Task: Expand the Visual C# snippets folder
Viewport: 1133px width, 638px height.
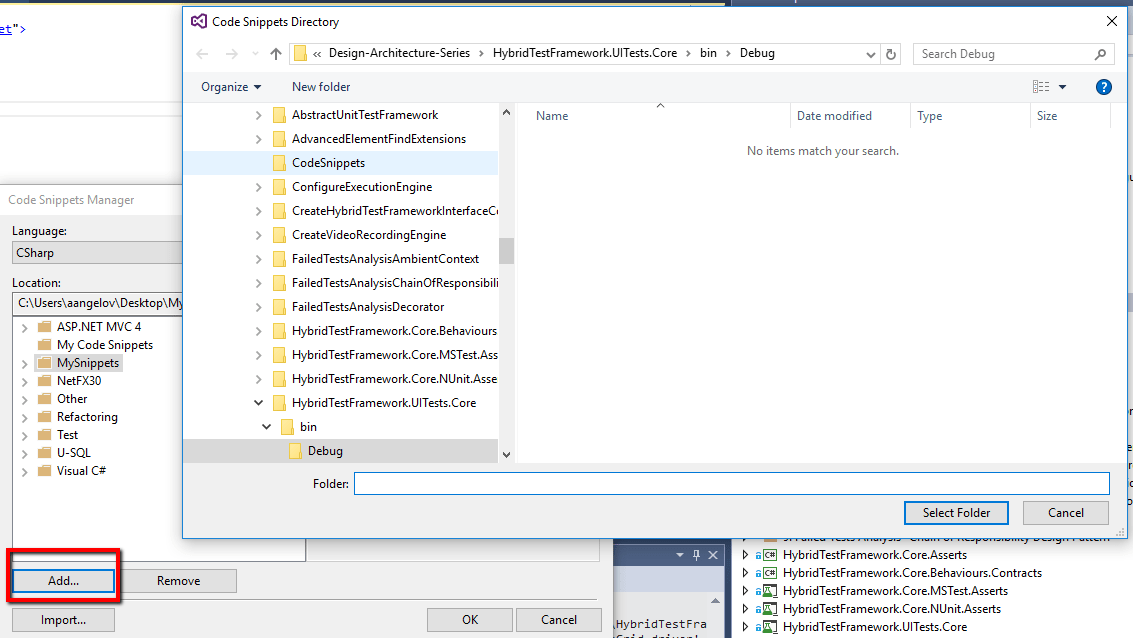Action: (25, 471)
